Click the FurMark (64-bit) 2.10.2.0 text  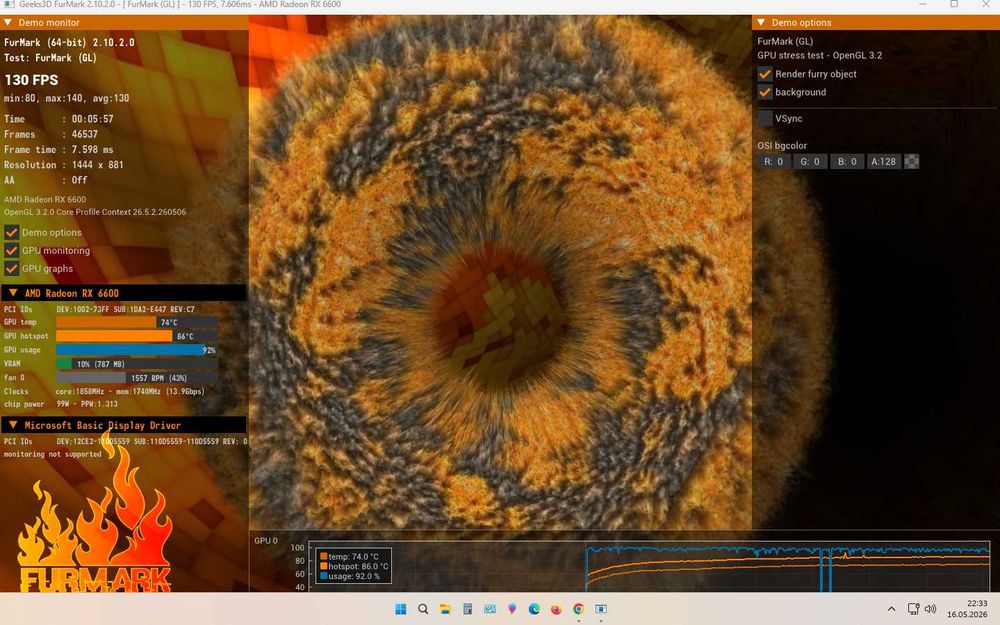click(70, 43)
